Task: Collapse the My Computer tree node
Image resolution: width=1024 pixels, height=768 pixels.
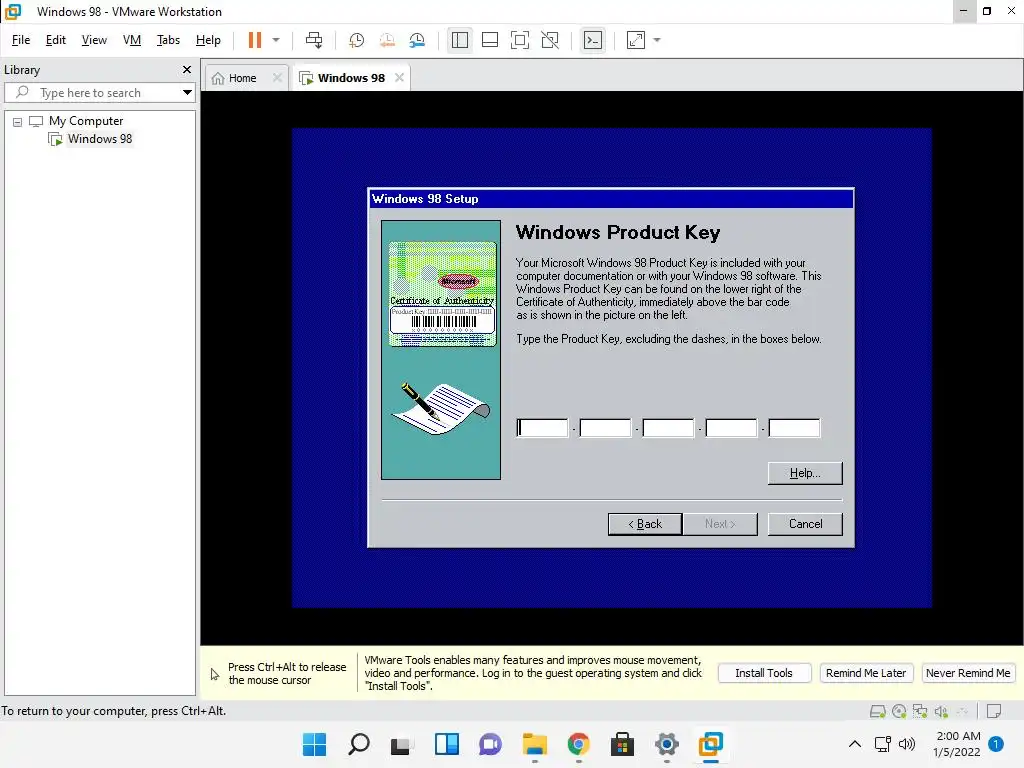Action: [x=18, y=121]
